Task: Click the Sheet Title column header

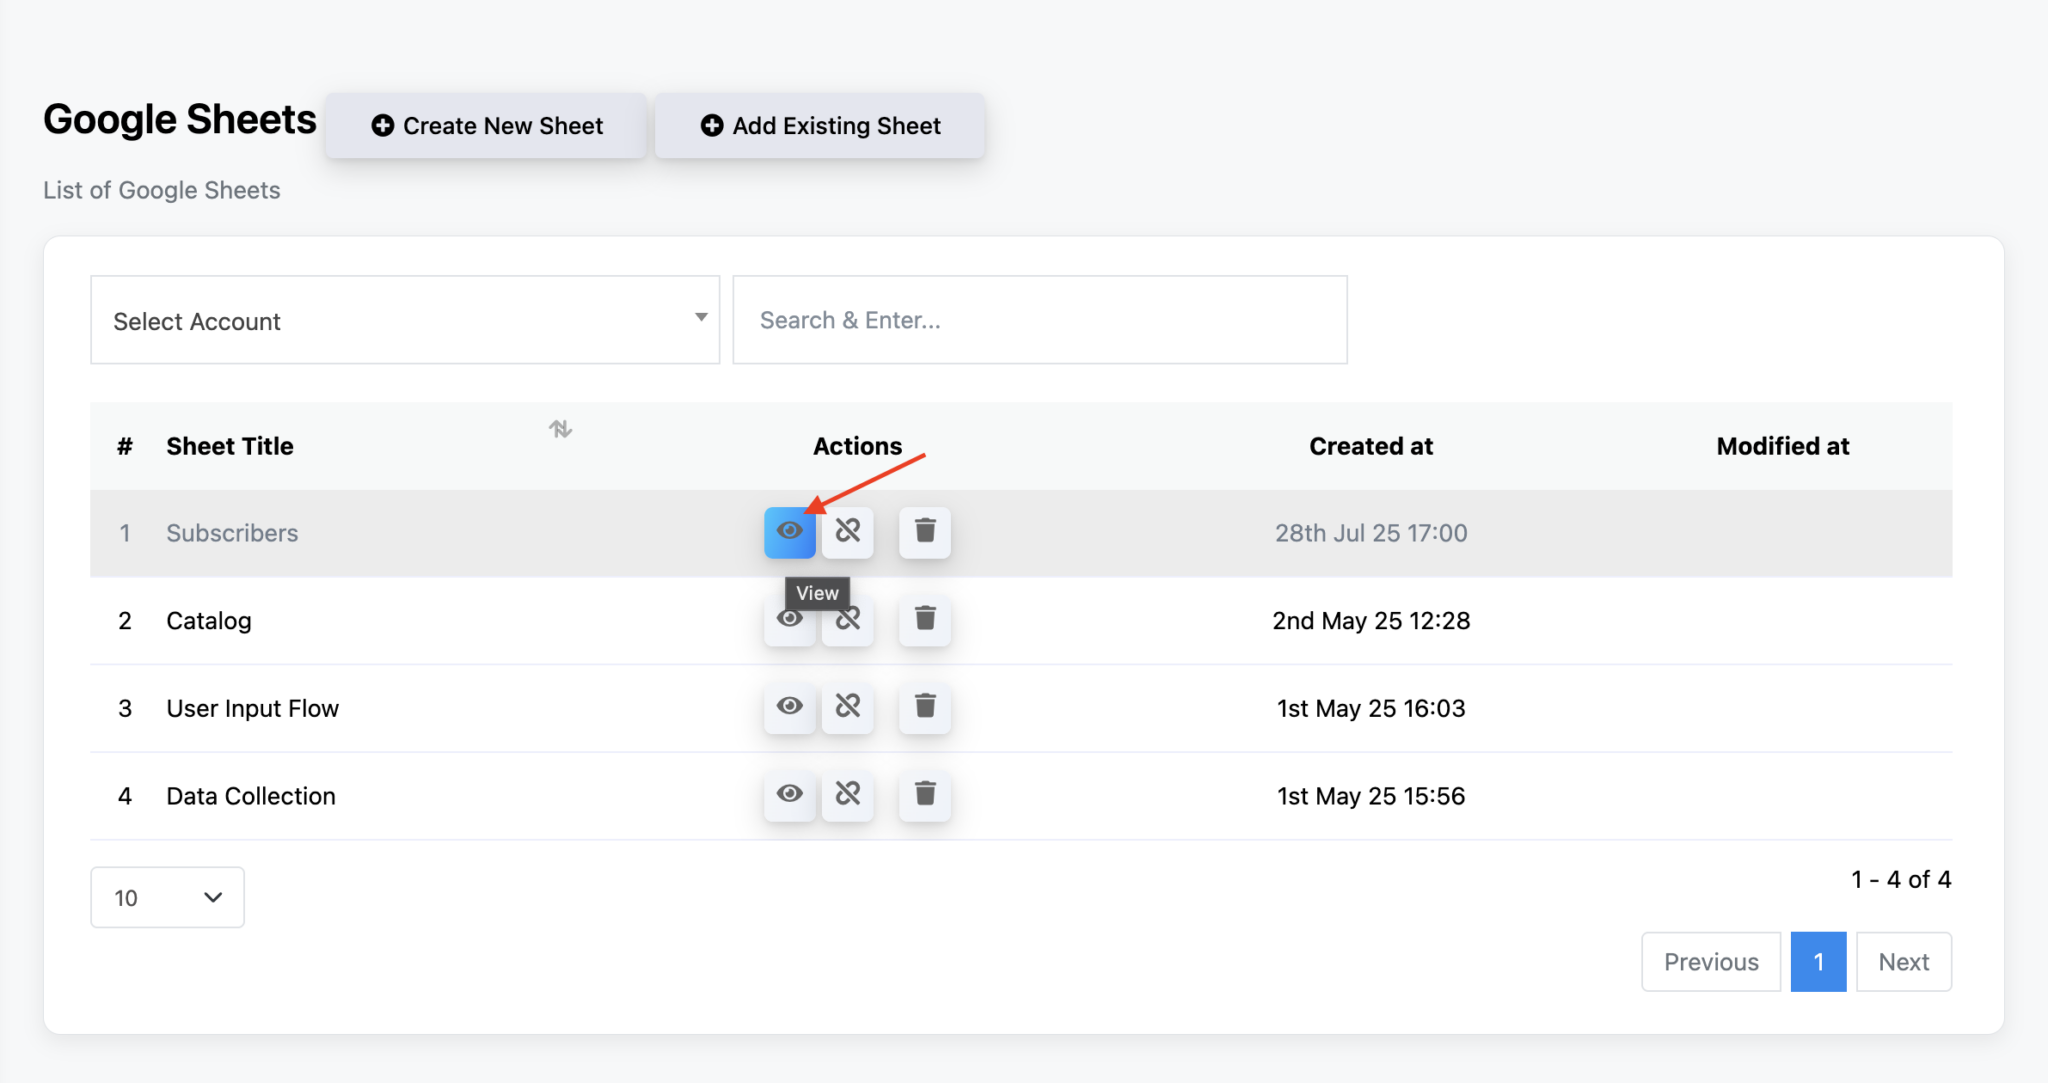Action: point(230,446)
